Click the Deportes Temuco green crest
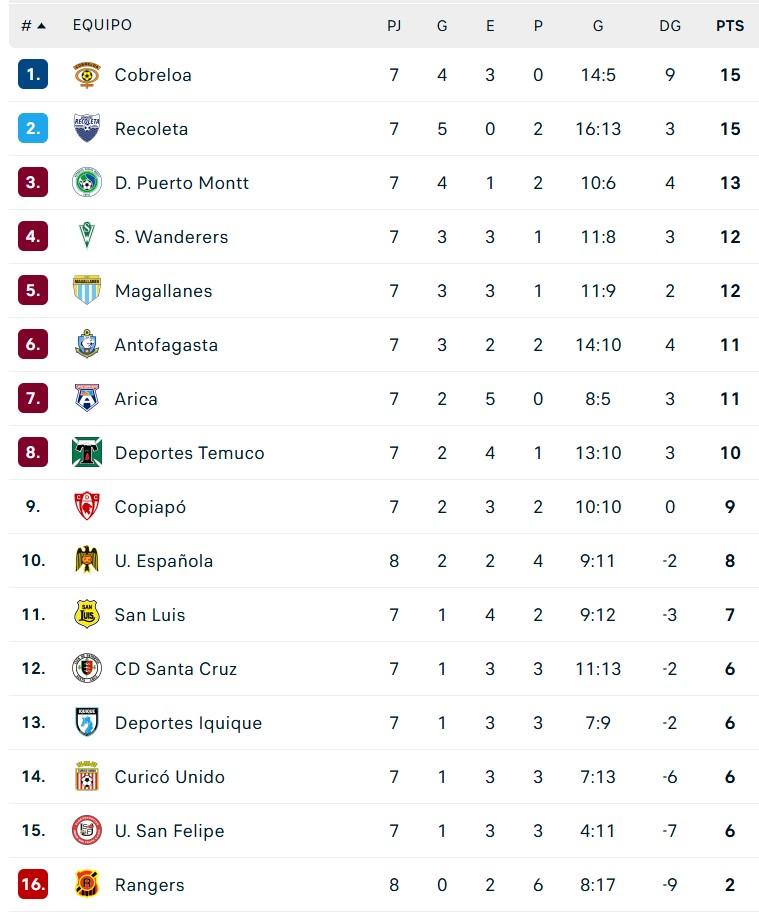This screenshot has width=759, height=923. (87, 453)
